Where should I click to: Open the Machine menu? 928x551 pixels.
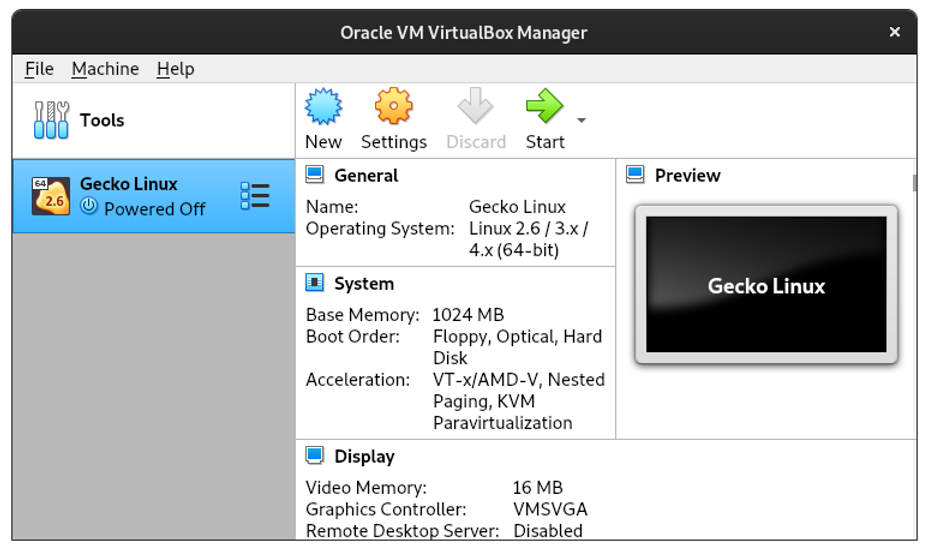tap(105, 69)
